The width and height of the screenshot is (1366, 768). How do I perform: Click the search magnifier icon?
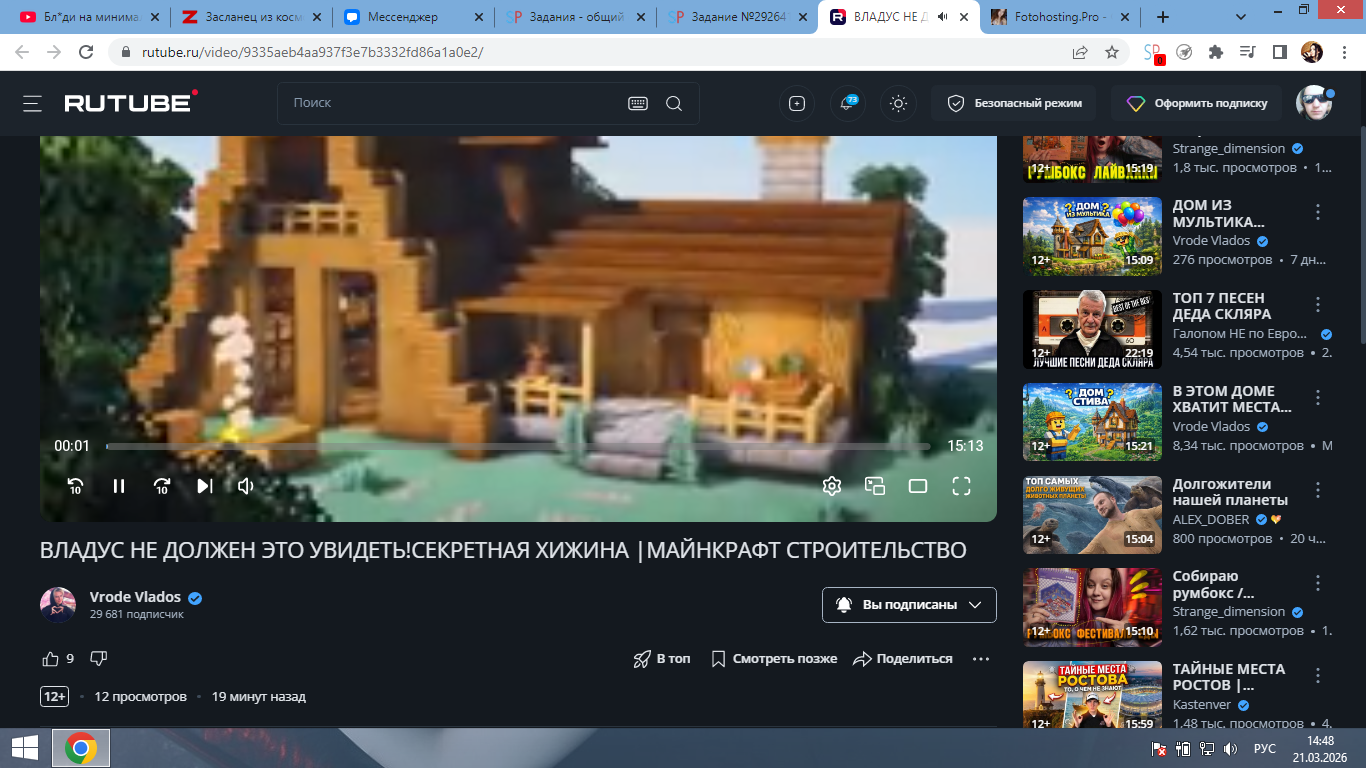click(x=674, y=103)
